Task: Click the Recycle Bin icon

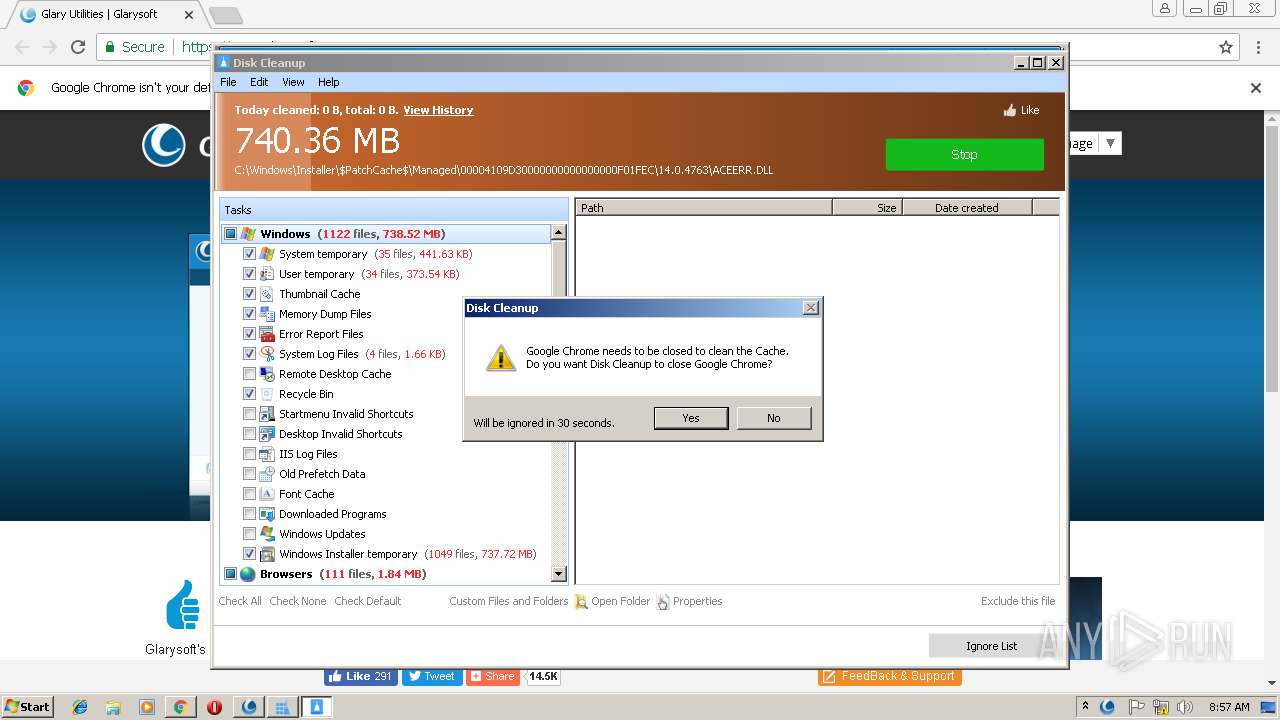Action: 267,394
